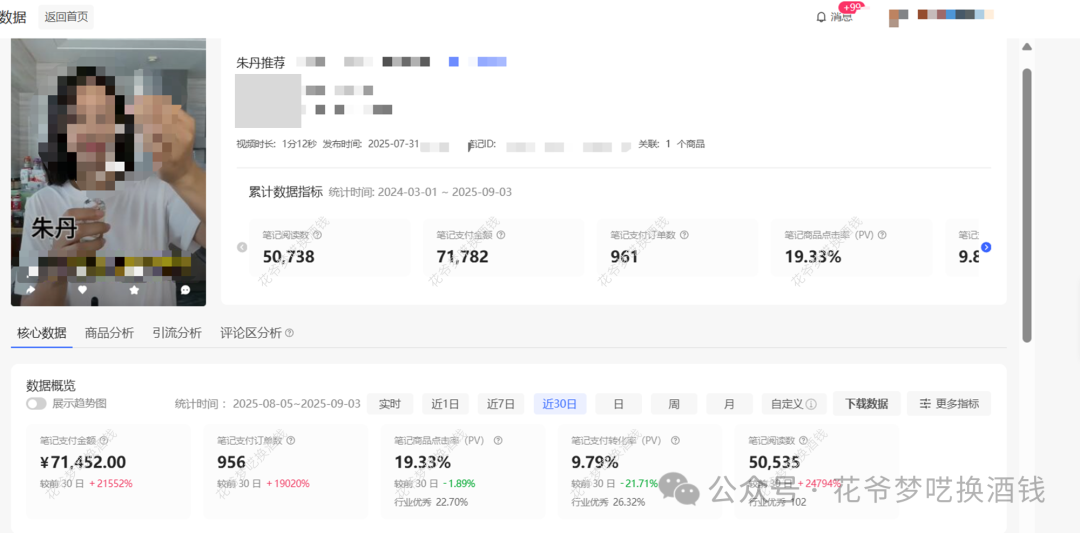Click help icon beside cumulative 笔记商品点击率
The height and width of the screenshot is (533, 1080).
(882, 235)
